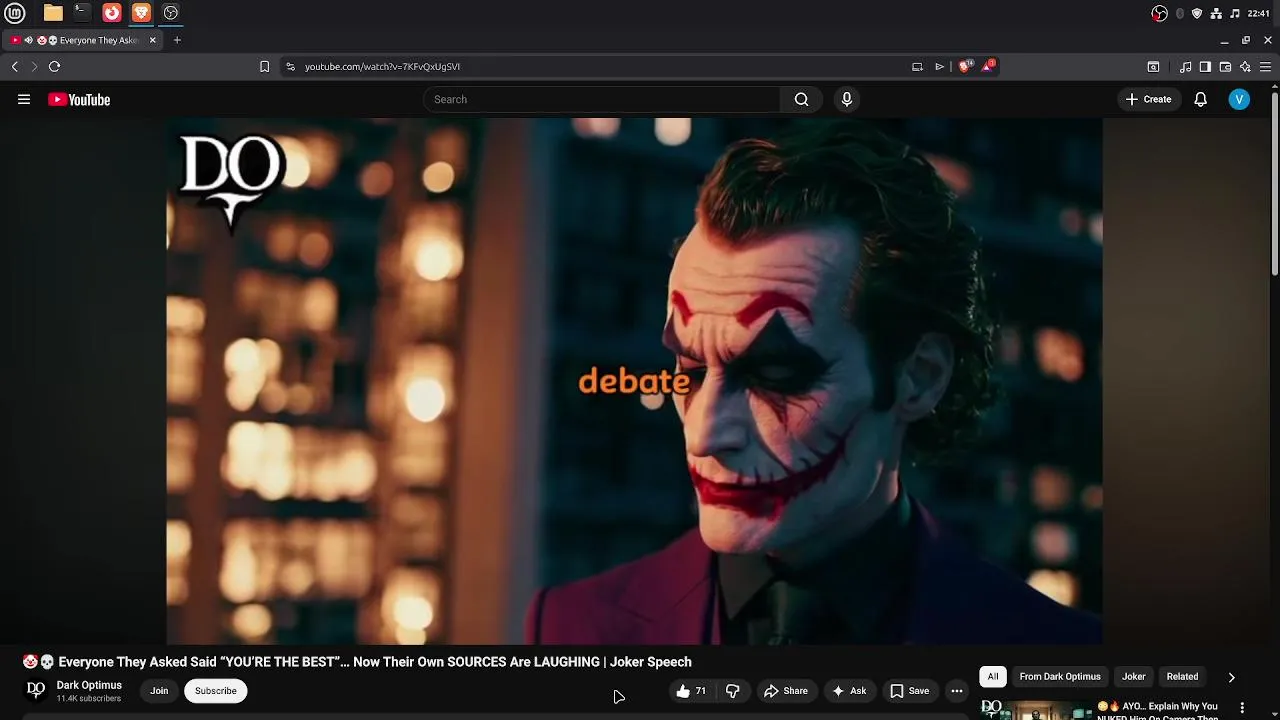The image size is (1280, 720).
Task: Select the Joker filter chip
Action: pos(1133,677)
